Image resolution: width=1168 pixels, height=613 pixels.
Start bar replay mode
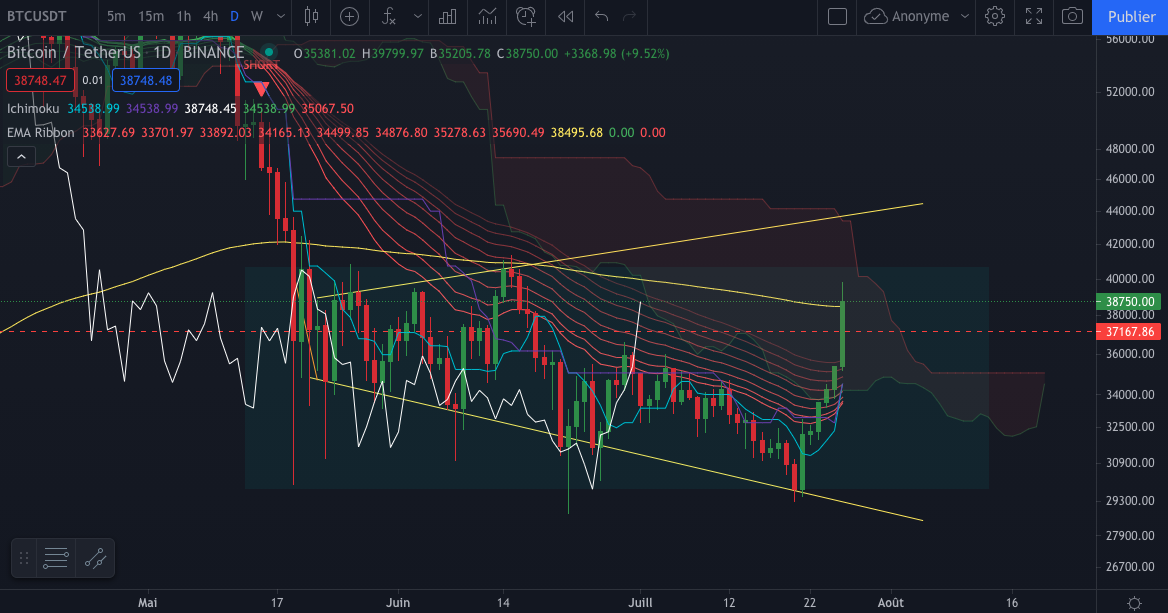pos(564,17)
